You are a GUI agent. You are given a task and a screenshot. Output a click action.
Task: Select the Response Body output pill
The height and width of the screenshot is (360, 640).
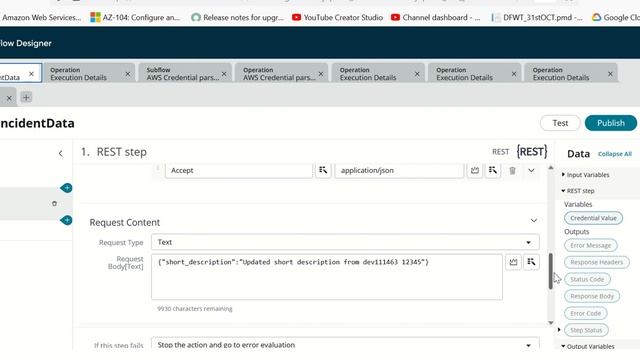(592, 296)
